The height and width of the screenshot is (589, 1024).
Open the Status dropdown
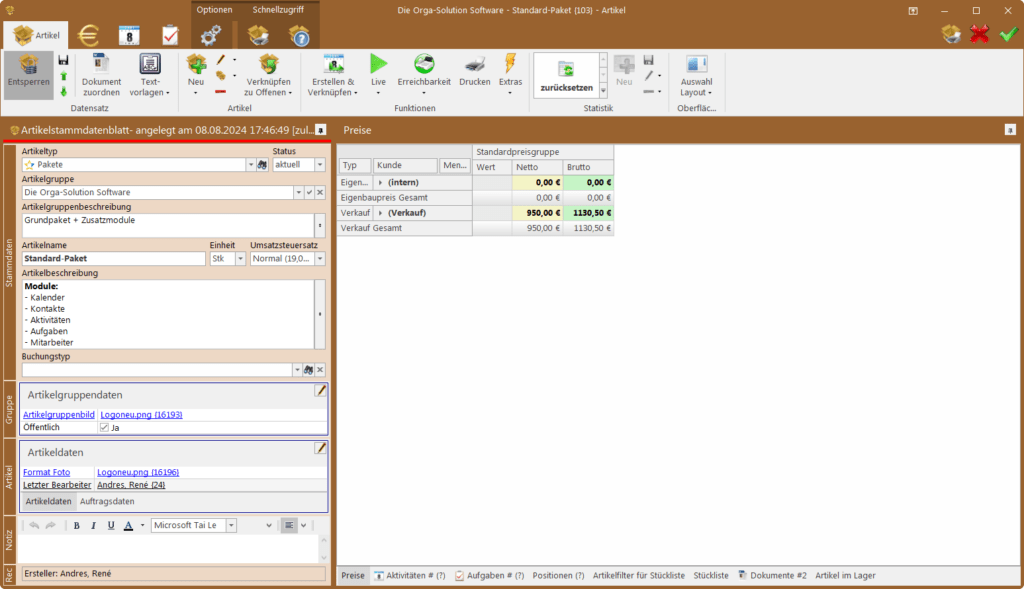(x=320, y=165)
